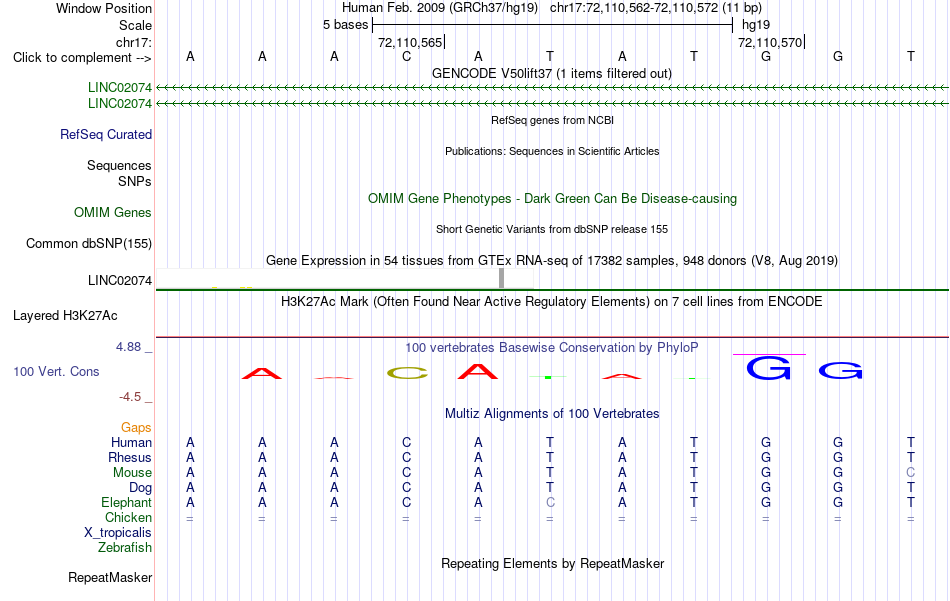Screen dimensions: 950x601
Task: Click the C base in the reference sequence row
Action: point(407,56)
